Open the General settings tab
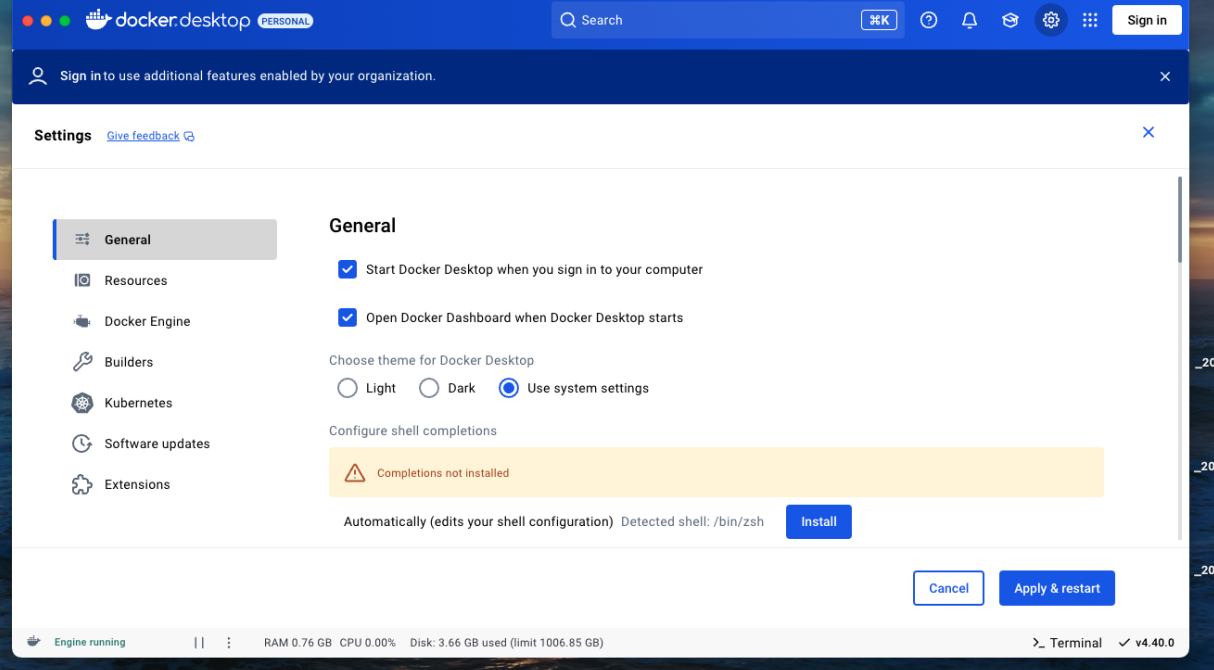 point(165,240)
